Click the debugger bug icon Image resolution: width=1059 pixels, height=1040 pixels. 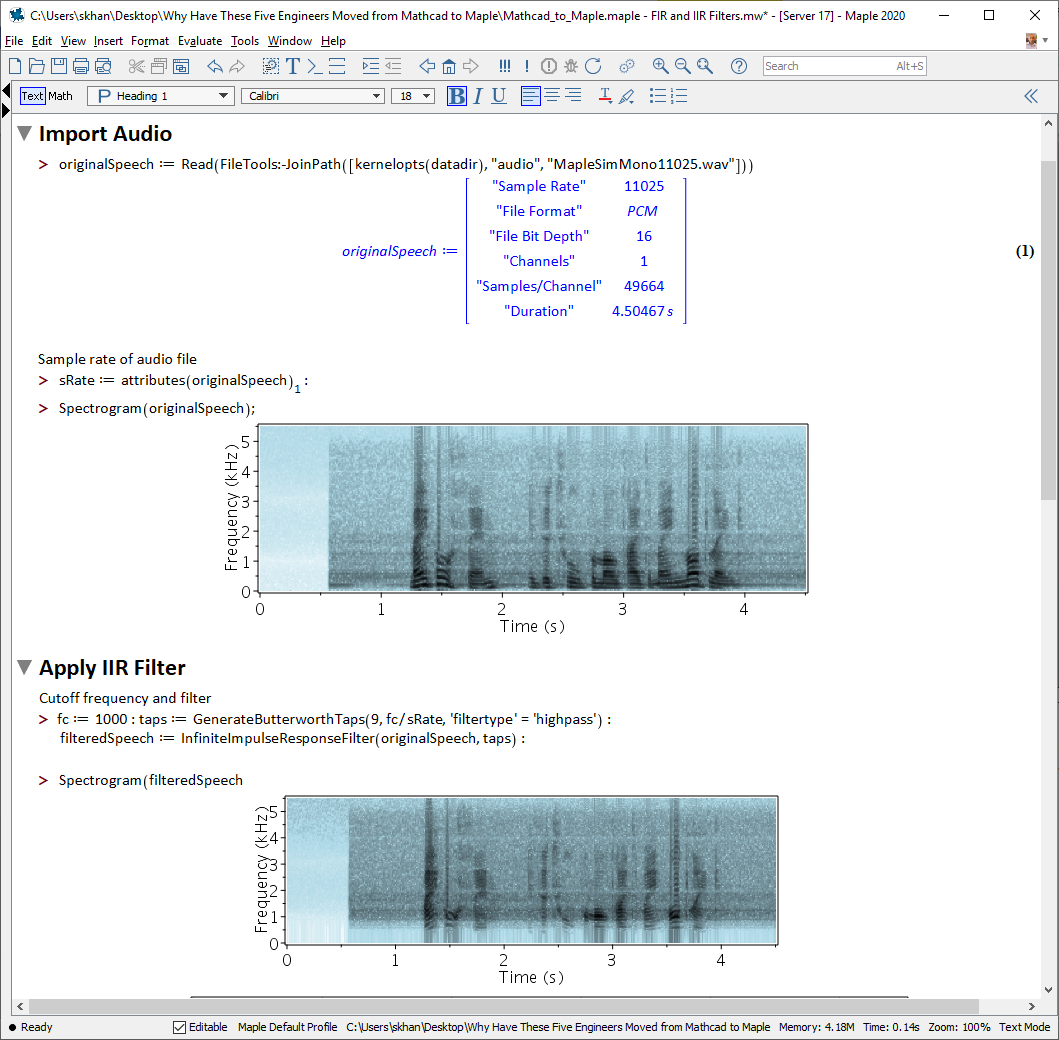(x=571, y=66)
